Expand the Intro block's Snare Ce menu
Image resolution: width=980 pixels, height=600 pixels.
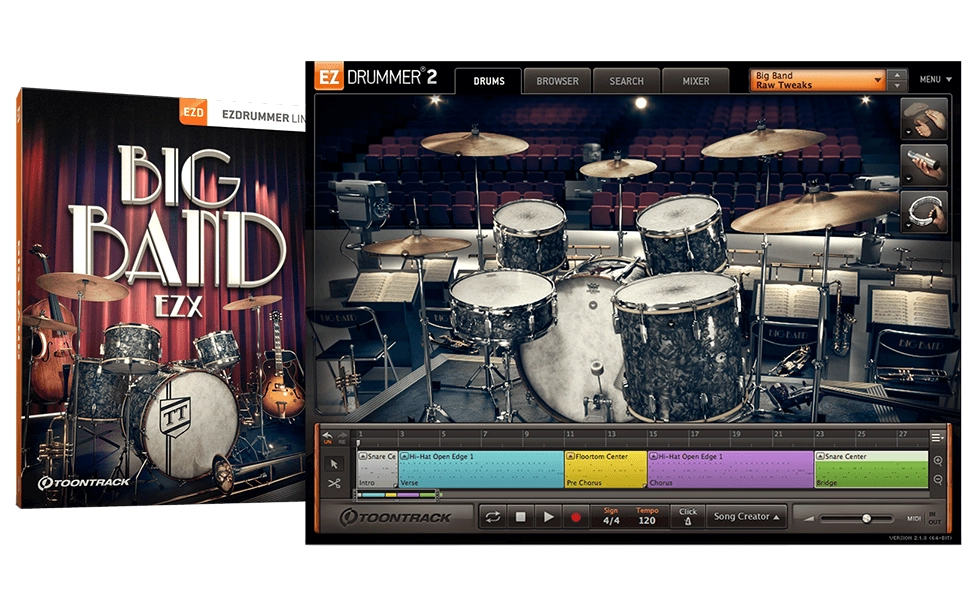[x=362, y=456]
